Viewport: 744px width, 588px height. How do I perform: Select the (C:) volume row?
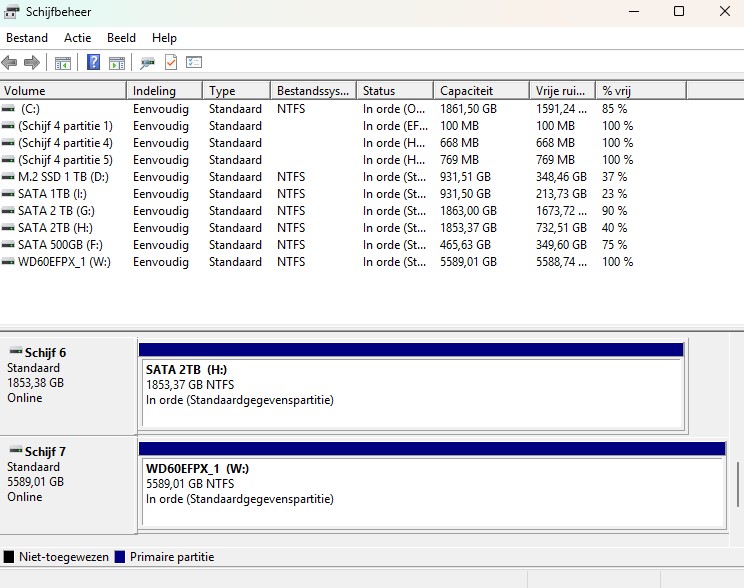point(318,109)
